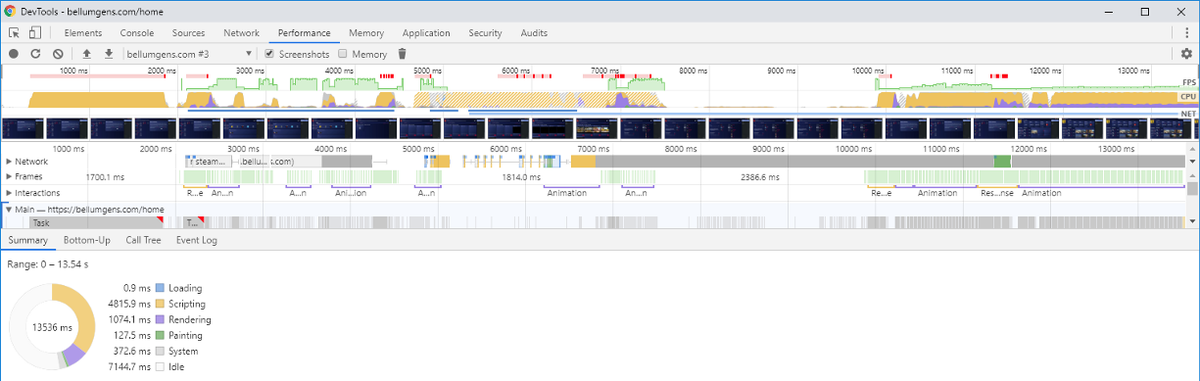Open the Sources tab
This screenshot has width=1200, height=381.
point(188,33)
